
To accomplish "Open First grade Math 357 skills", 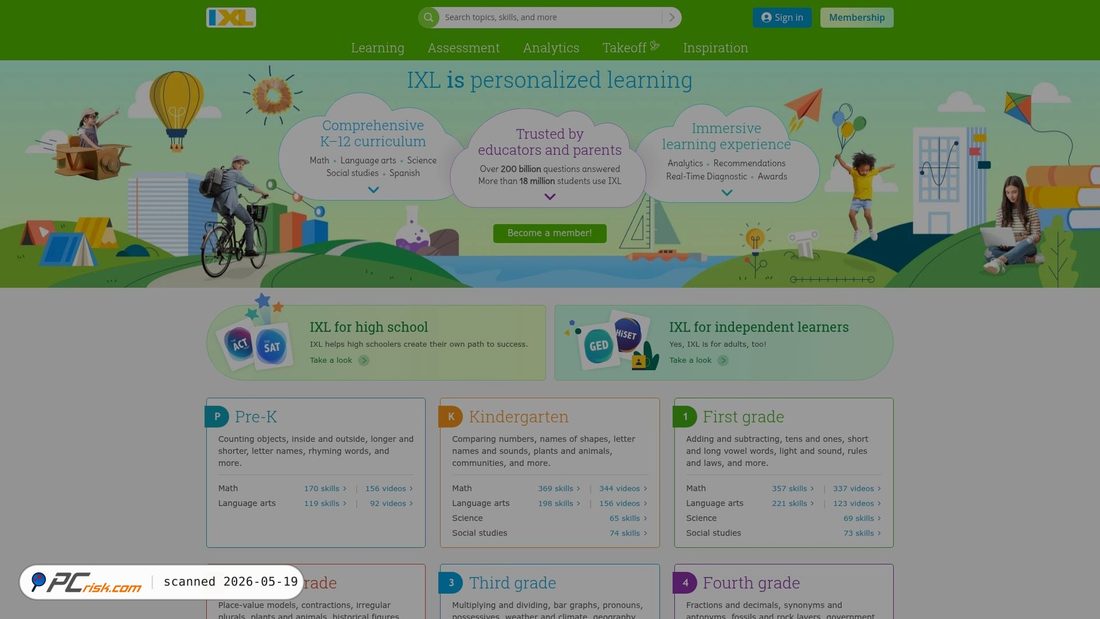I will [x=793, y=488].
